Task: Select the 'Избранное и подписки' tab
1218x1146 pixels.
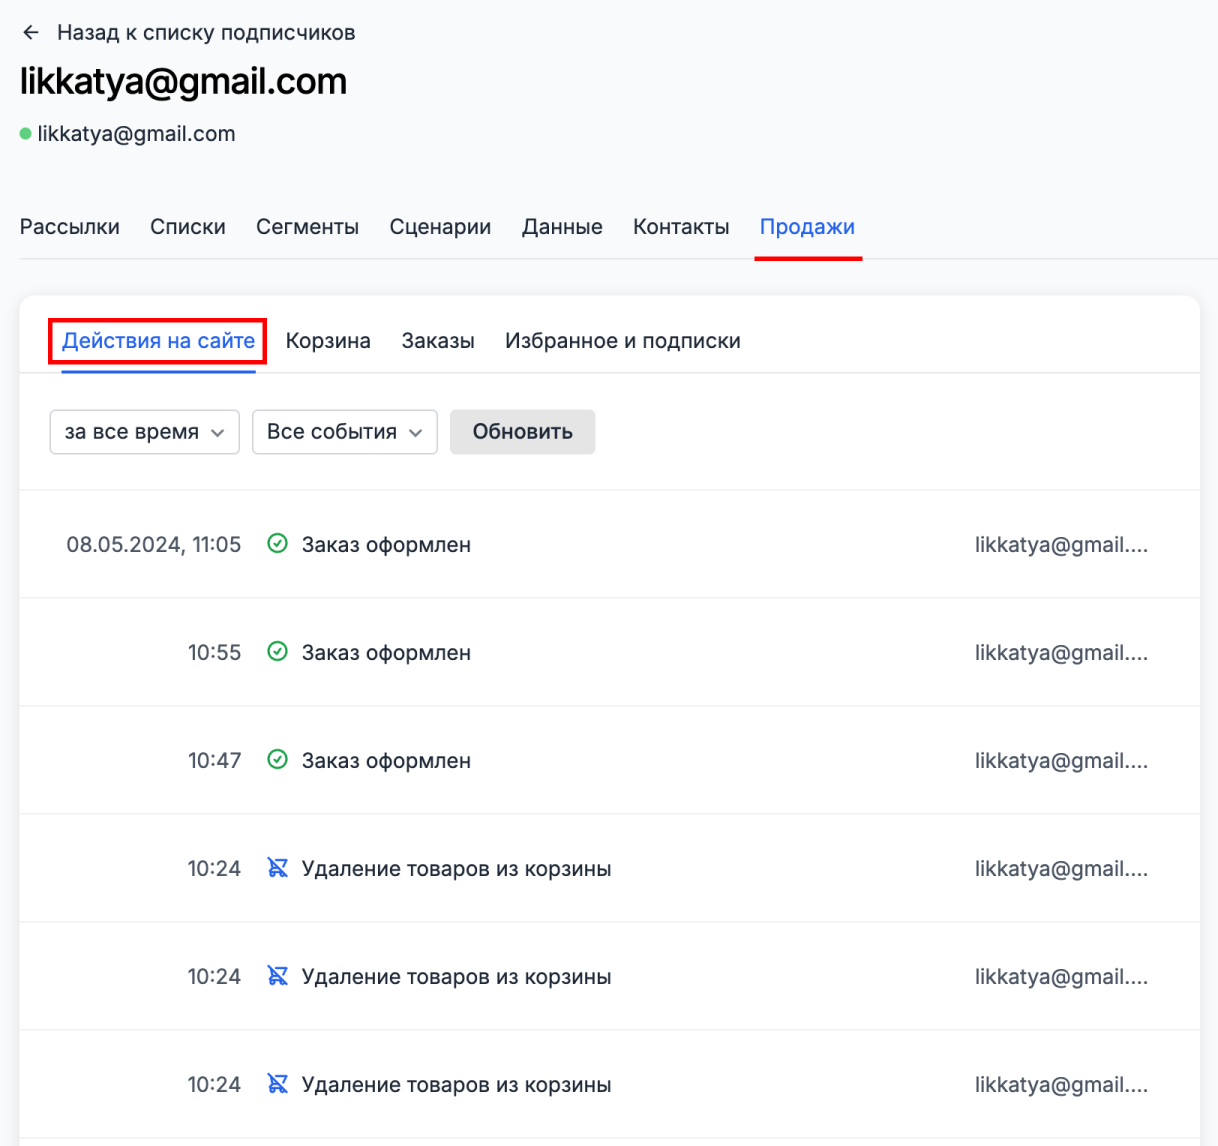Action: [x=622, y=341]
